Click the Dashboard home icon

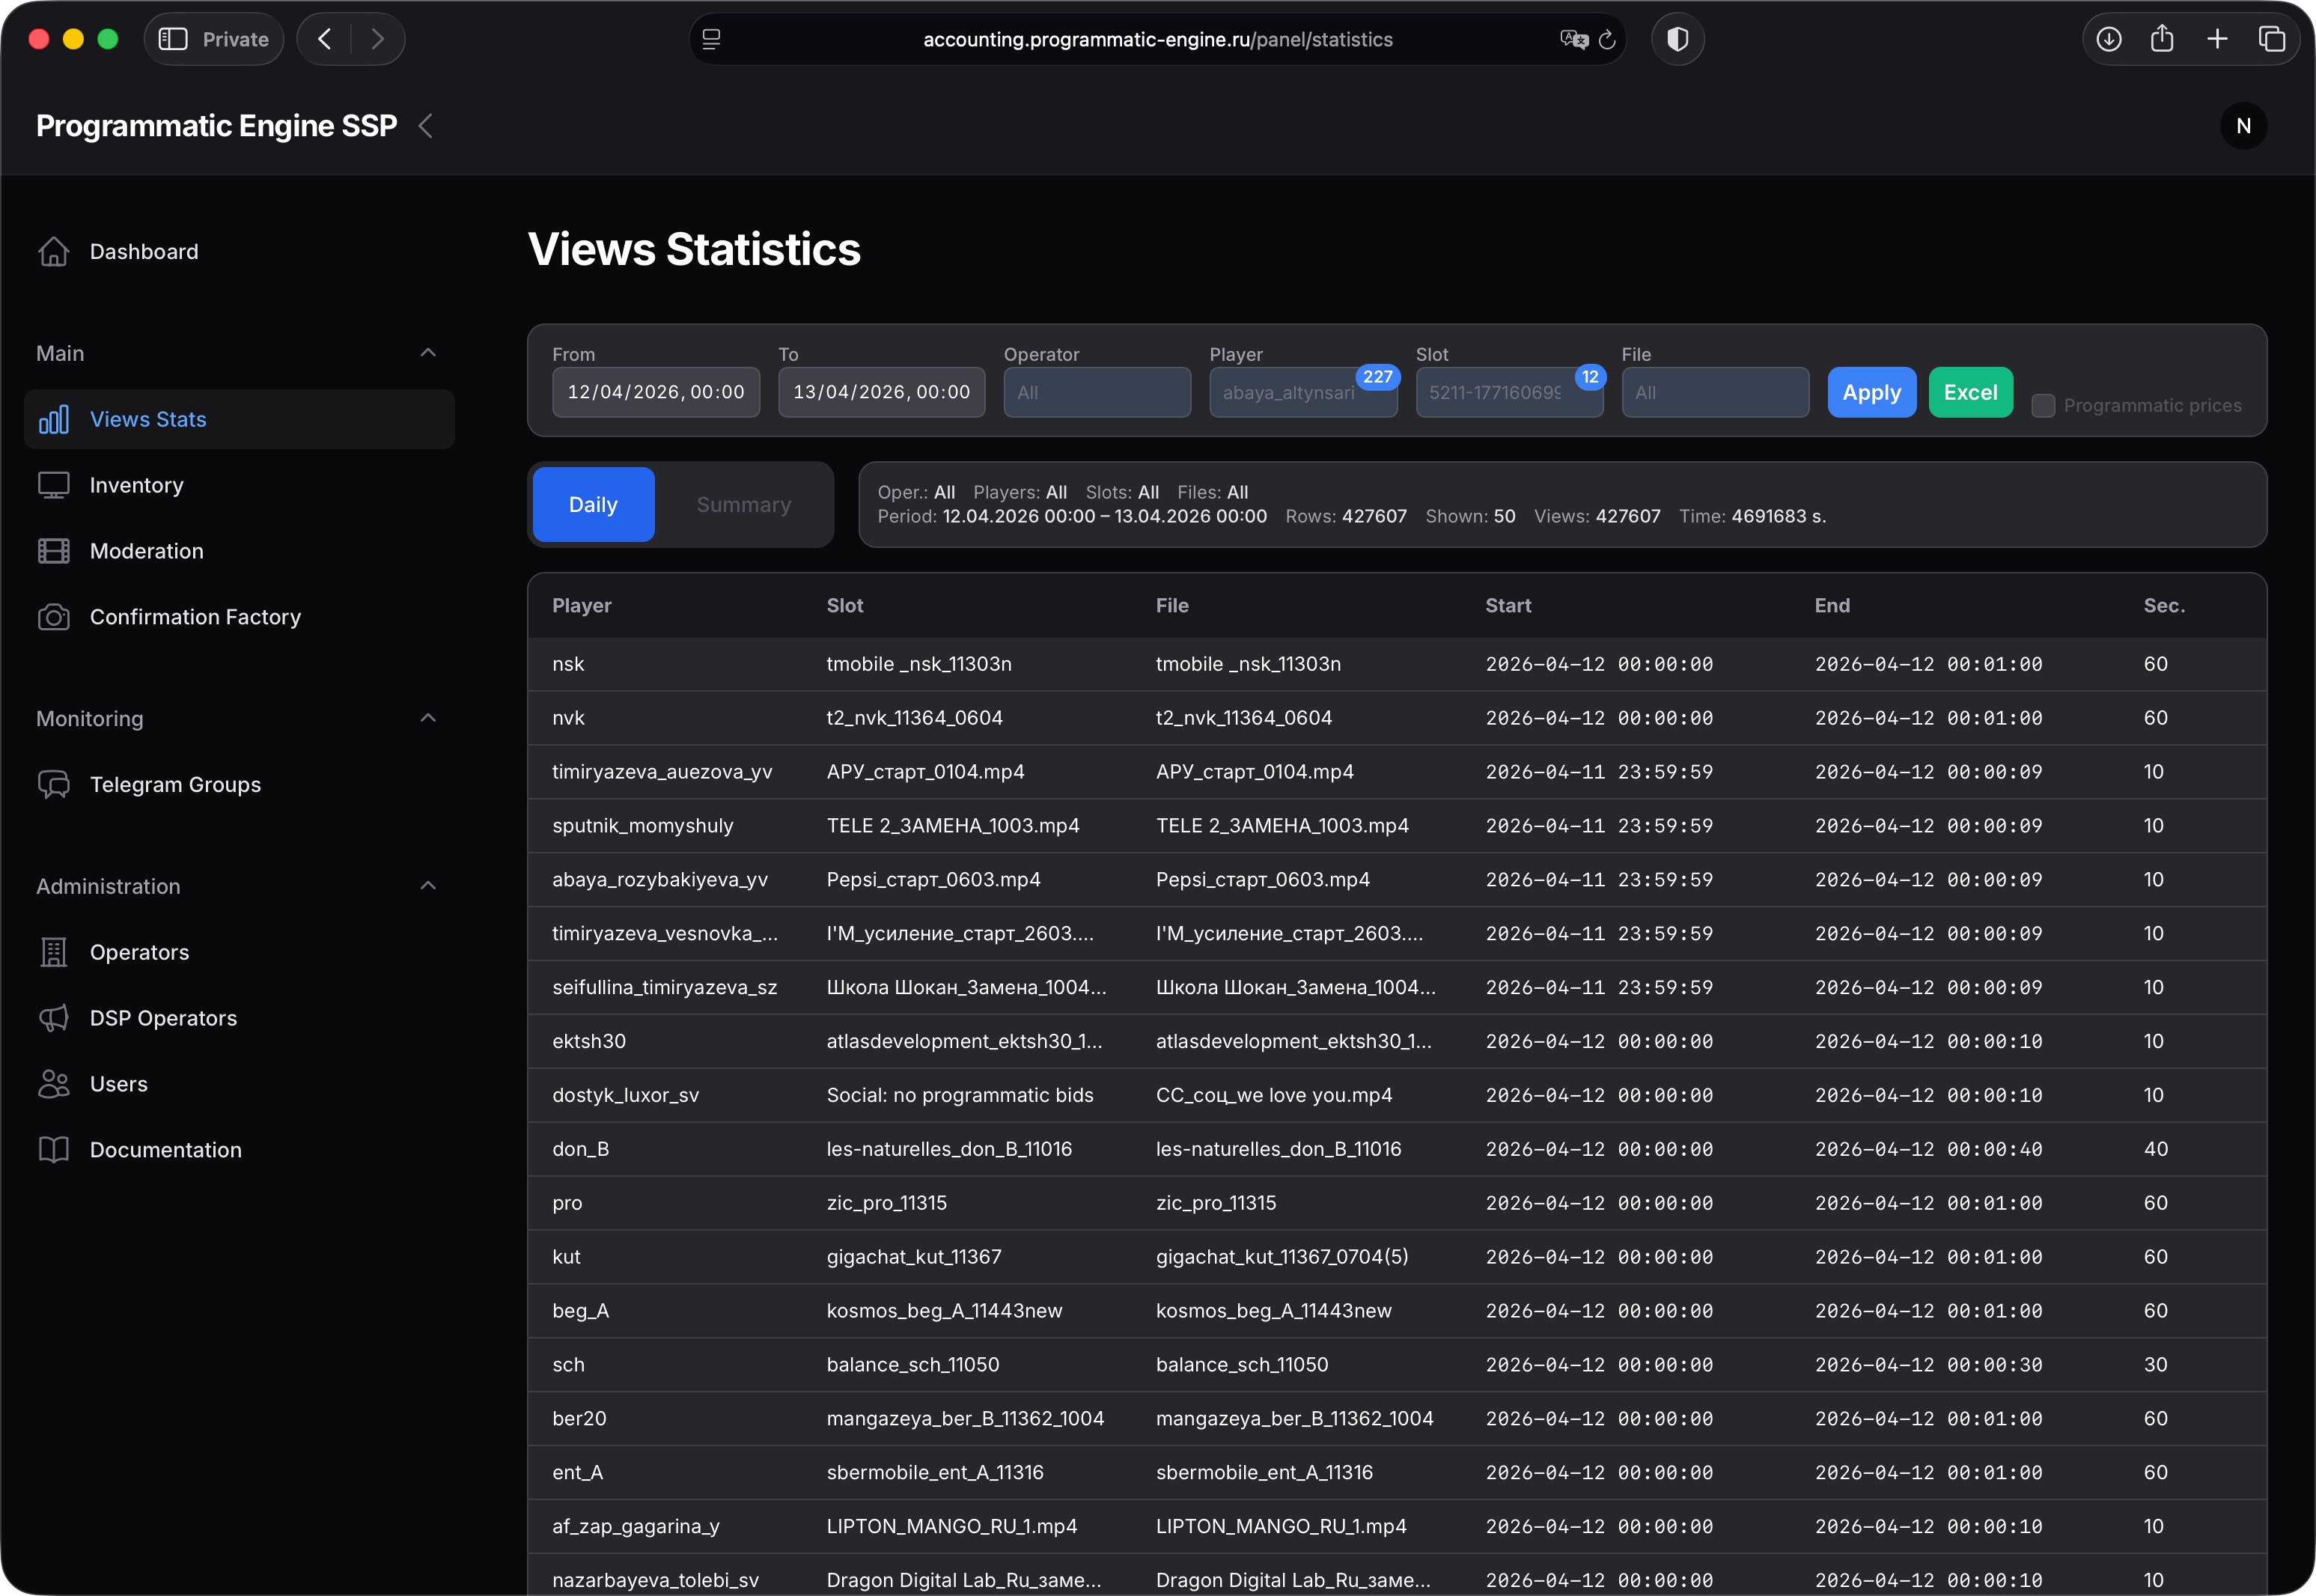(x=54, y=251)
